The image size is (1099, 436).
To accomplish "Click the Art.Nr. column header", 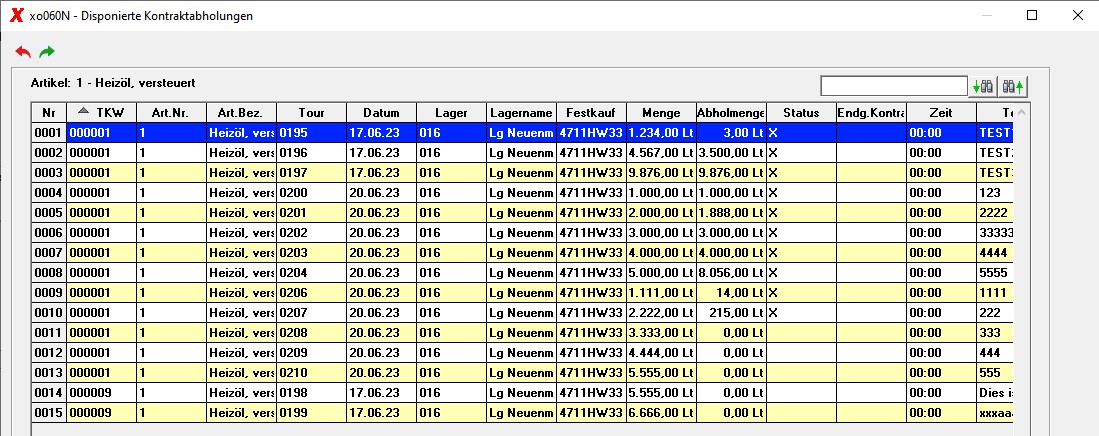I will coord(172,113).
